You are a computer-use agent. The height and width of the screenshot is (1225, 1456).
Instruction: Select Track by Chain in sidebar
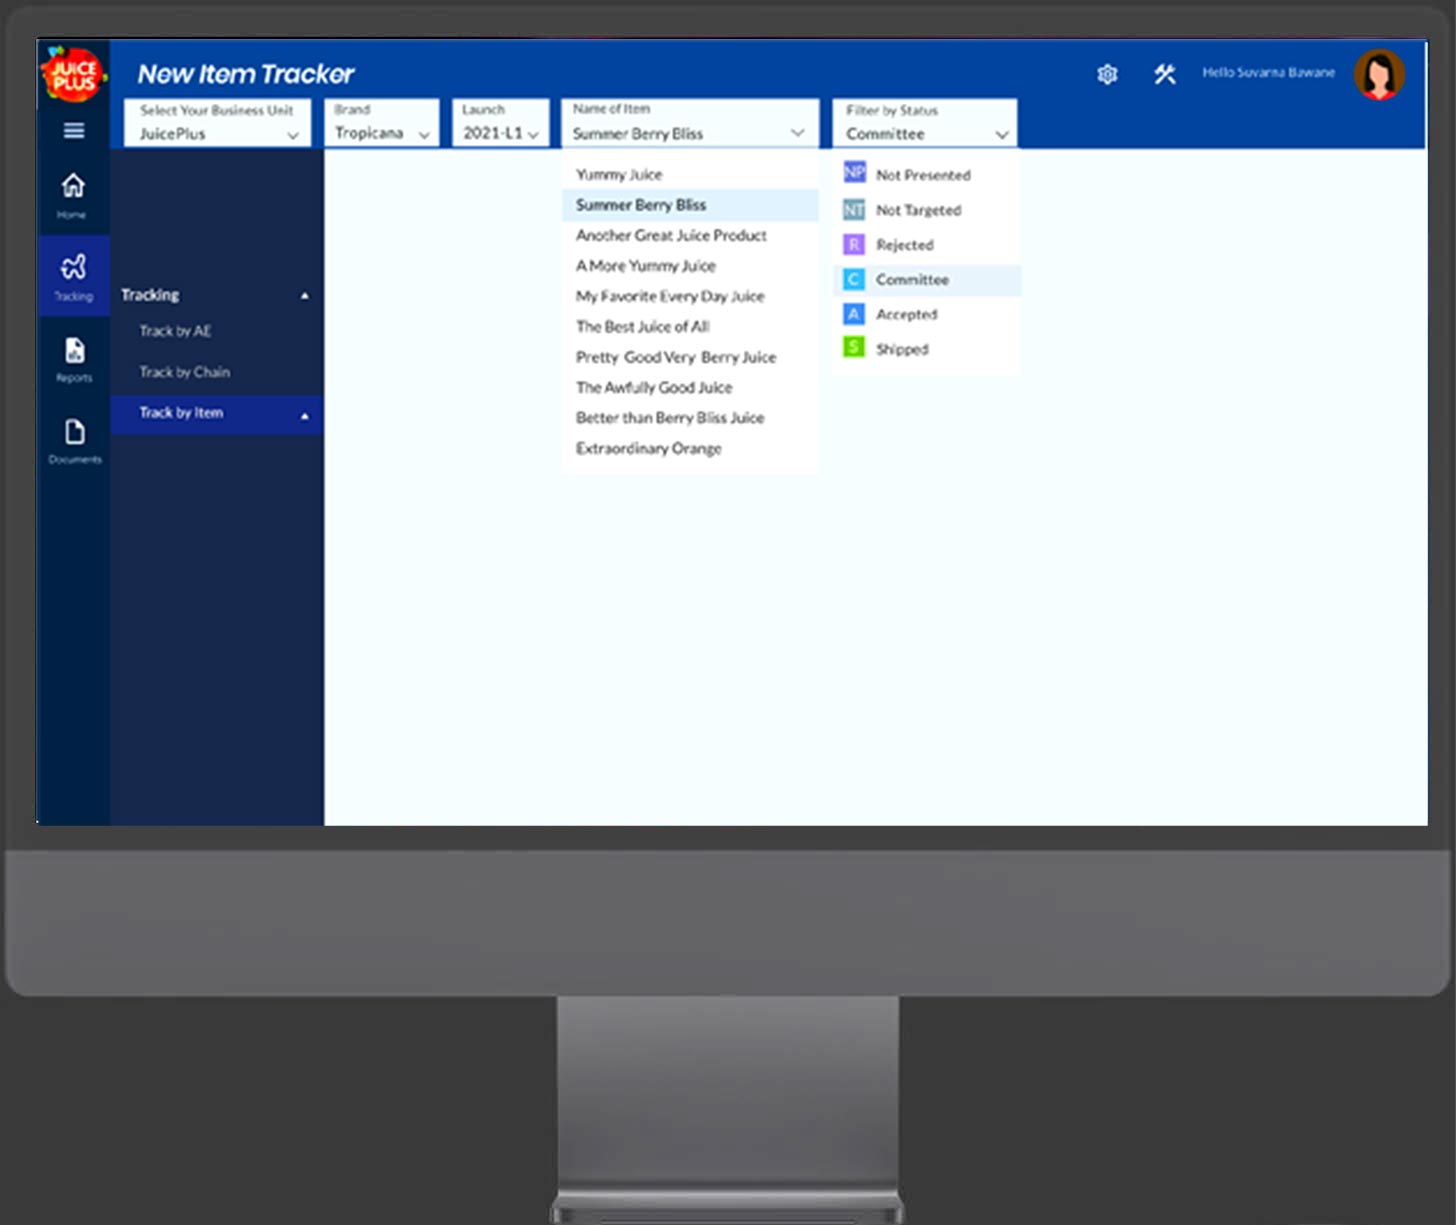point(185,372)
